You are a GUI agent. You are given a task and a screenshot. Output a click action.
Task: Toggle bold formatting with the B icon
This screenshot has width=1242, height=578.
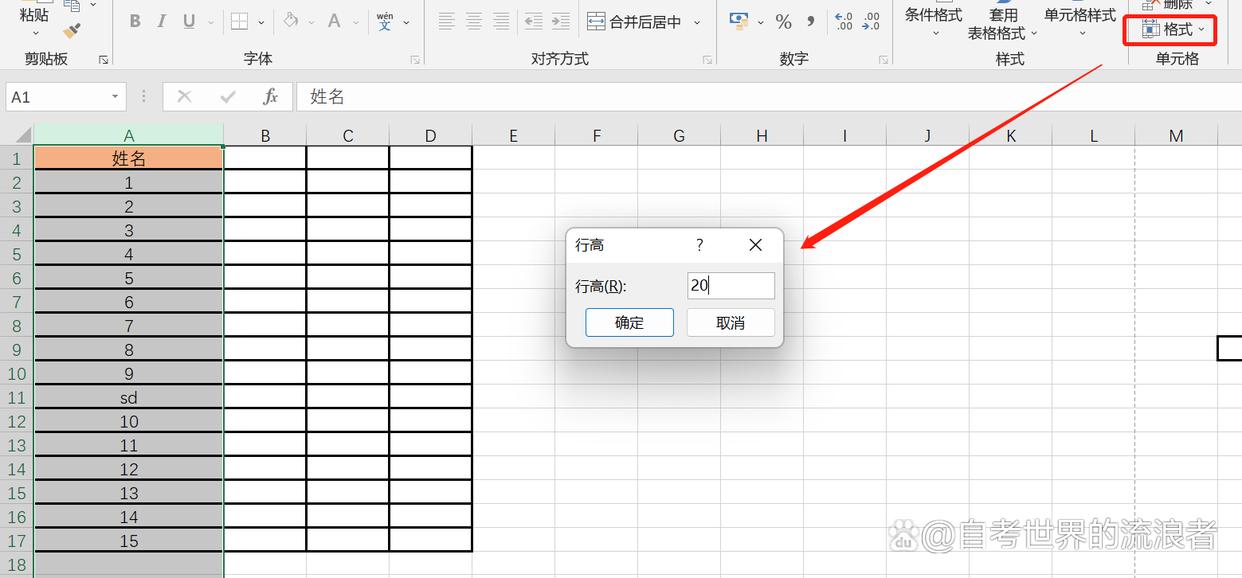(135, 20)
